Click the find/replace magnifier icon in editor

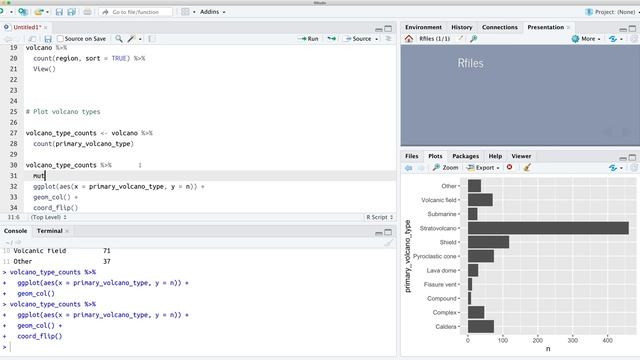(x=119, y=39)
